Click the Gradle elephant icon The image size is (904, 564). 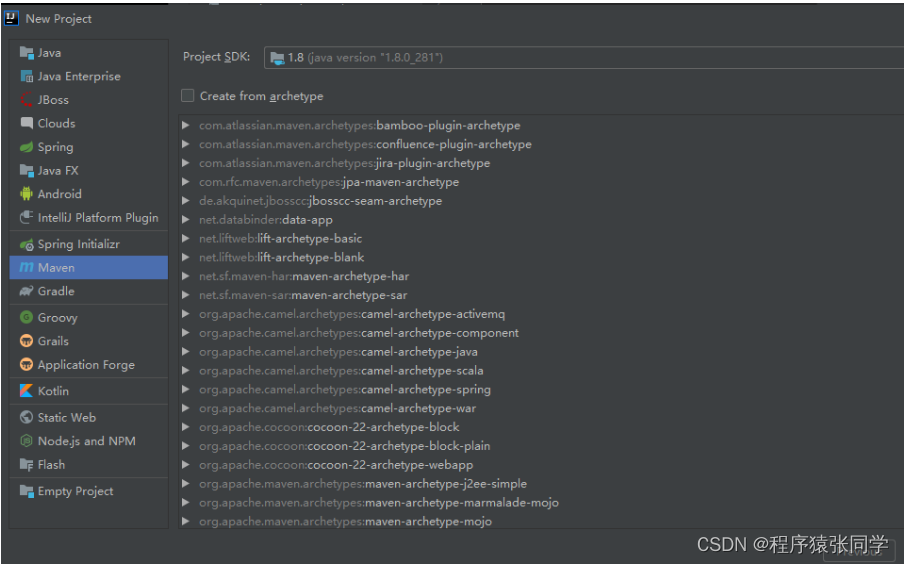(27, 291)
